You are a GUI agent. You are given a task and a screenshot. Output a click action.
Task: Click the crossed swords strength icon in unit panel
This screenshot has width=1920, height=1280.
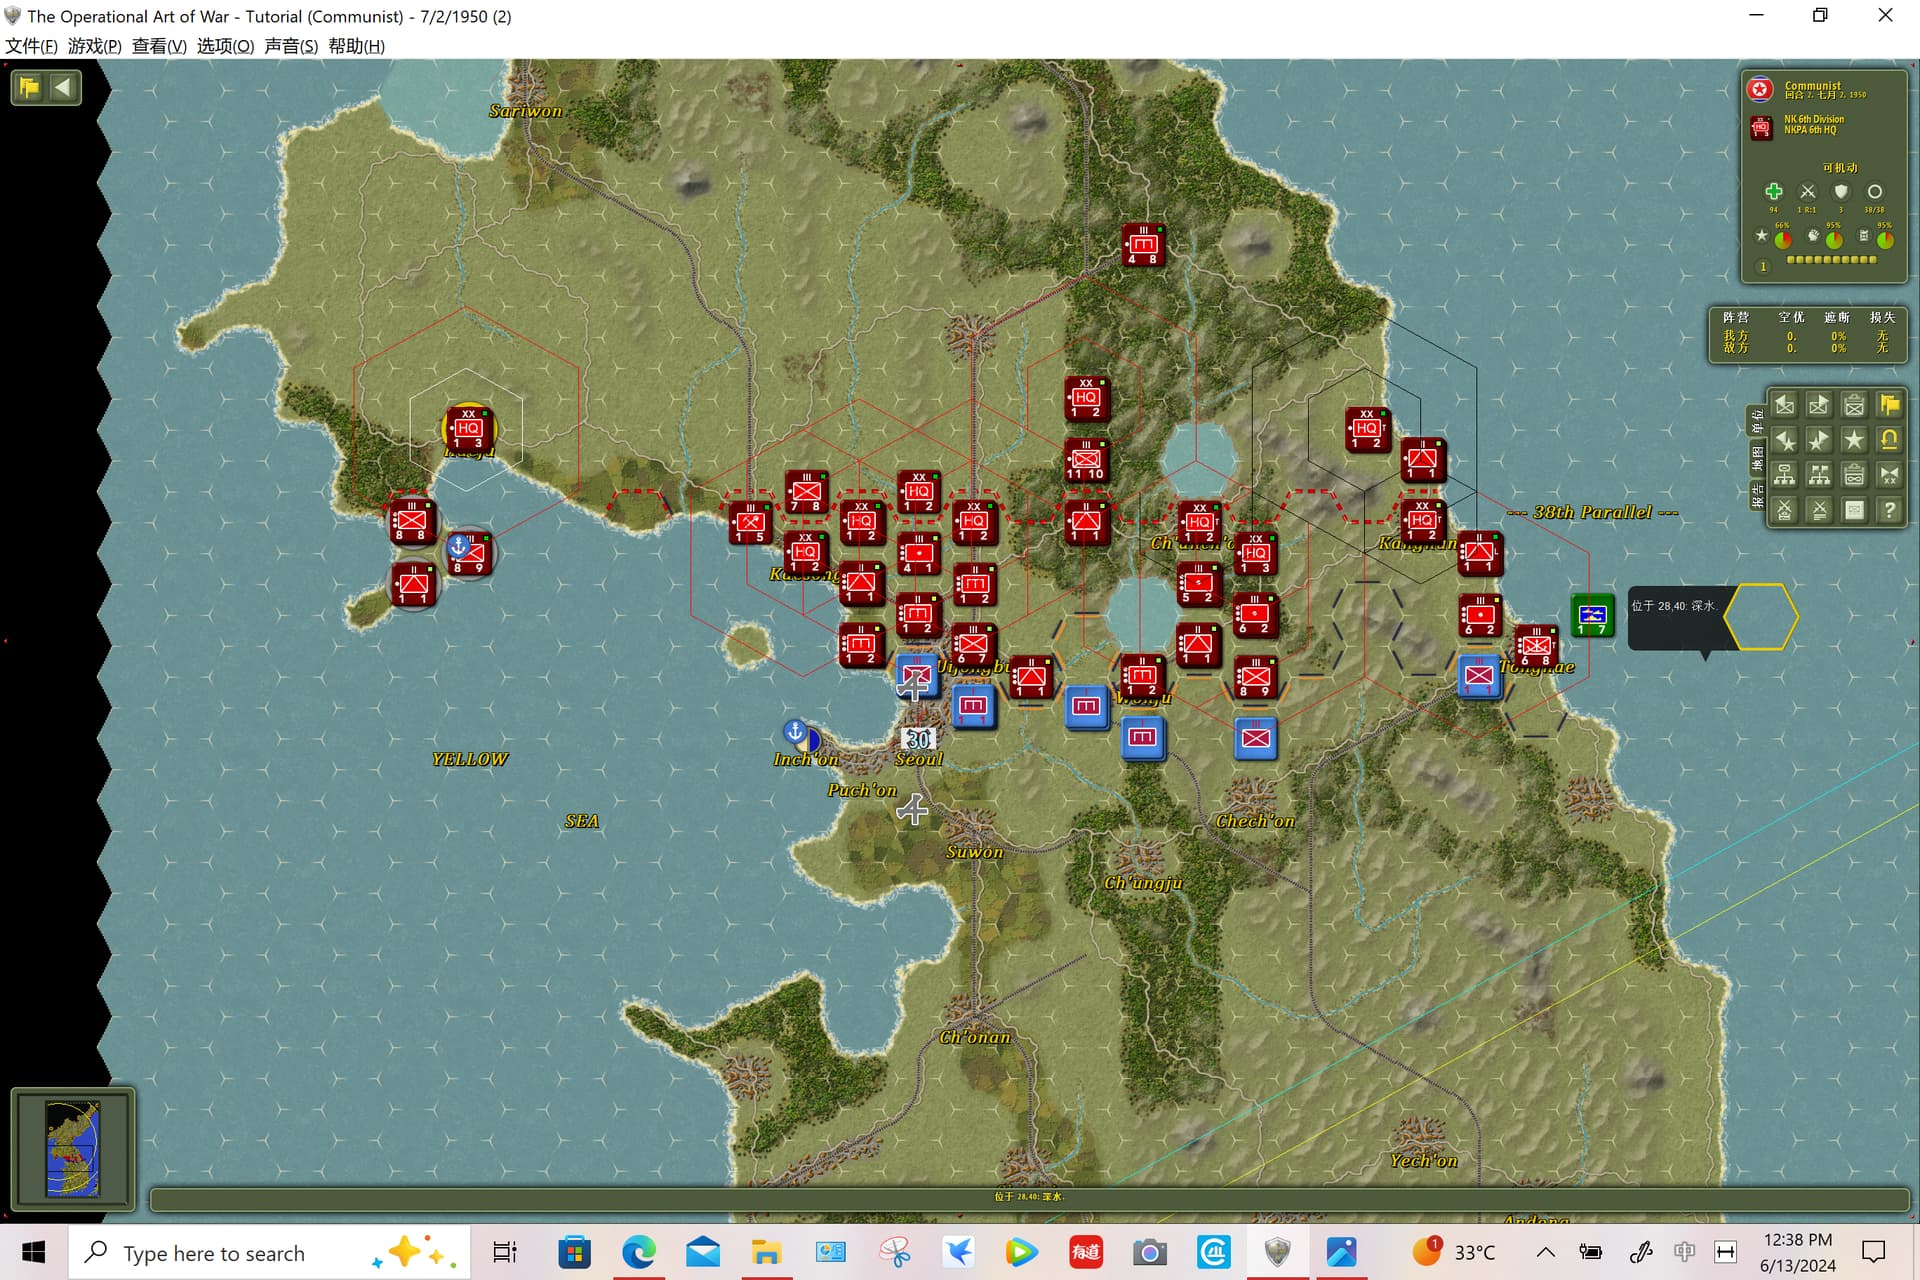[1807, 191]
